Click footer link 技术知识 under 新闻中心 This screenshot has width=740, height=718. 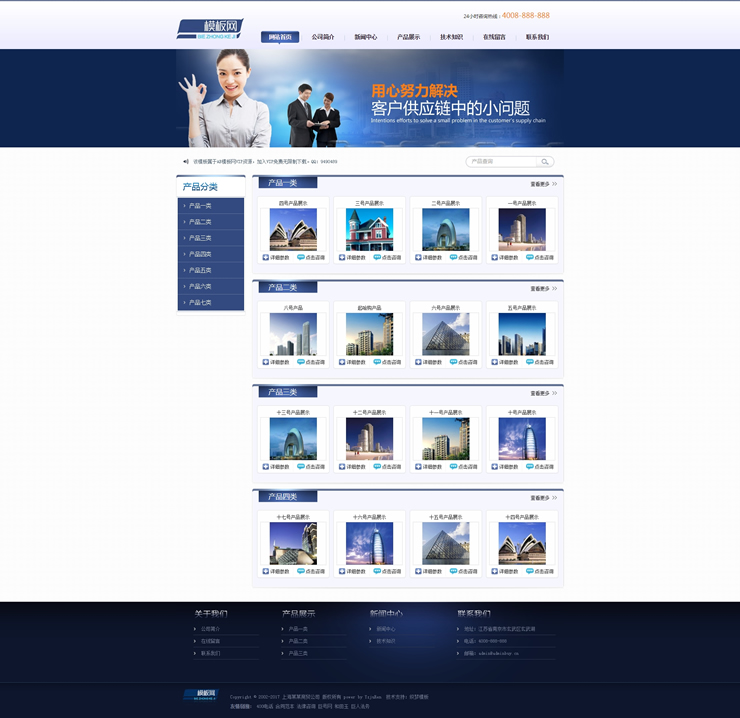[385, 641]
